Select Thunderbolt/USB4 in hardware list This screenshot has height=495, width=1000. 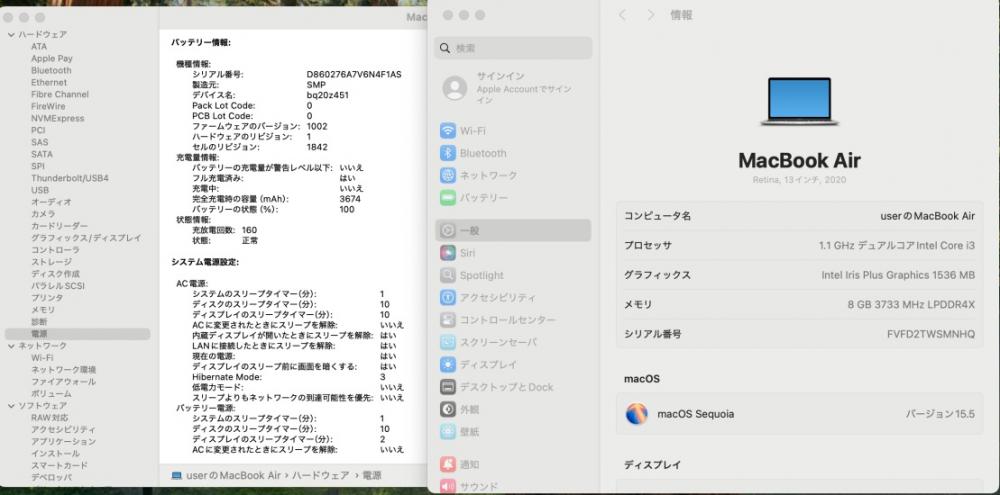[70, 178]
